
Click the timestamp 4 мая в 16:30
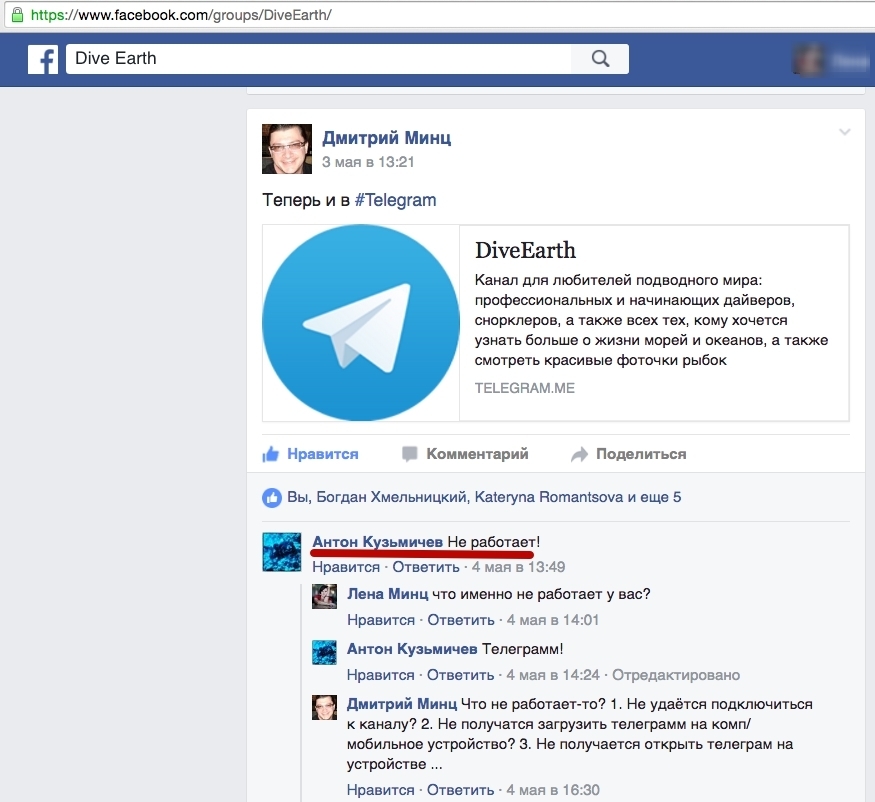coord(553,790)
